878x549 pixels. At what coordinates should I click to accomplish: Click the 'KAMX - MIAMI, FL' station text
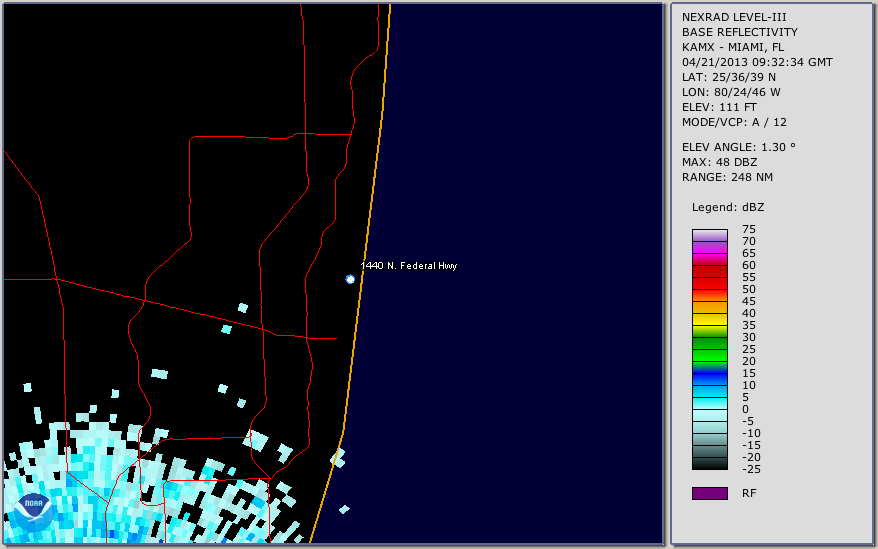[733, 47]
